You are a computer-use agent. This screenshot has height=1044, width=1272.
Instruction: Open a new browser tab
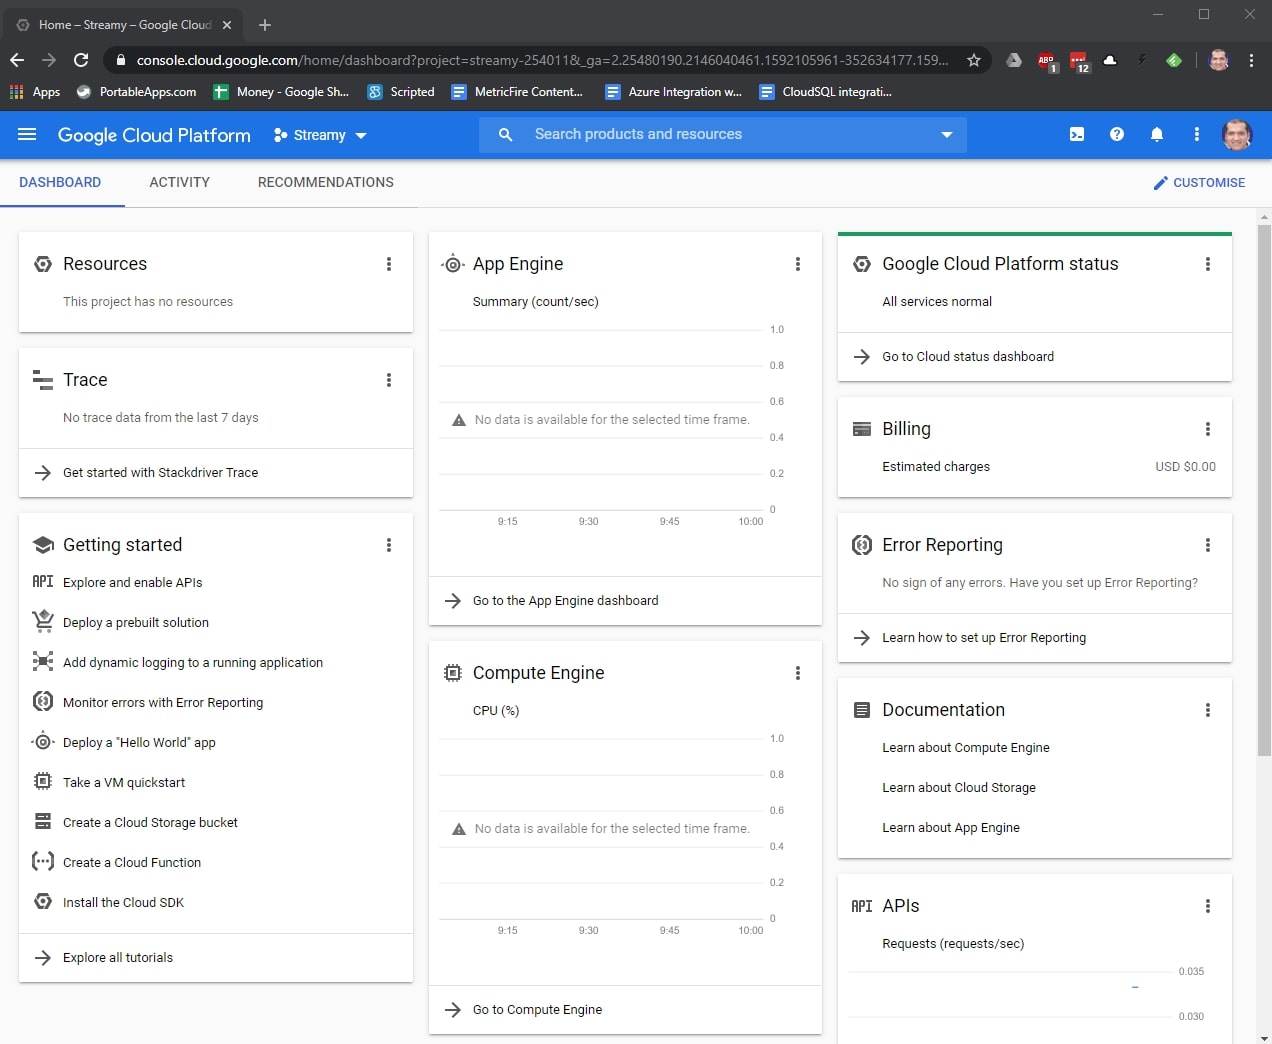pos(265,25)
